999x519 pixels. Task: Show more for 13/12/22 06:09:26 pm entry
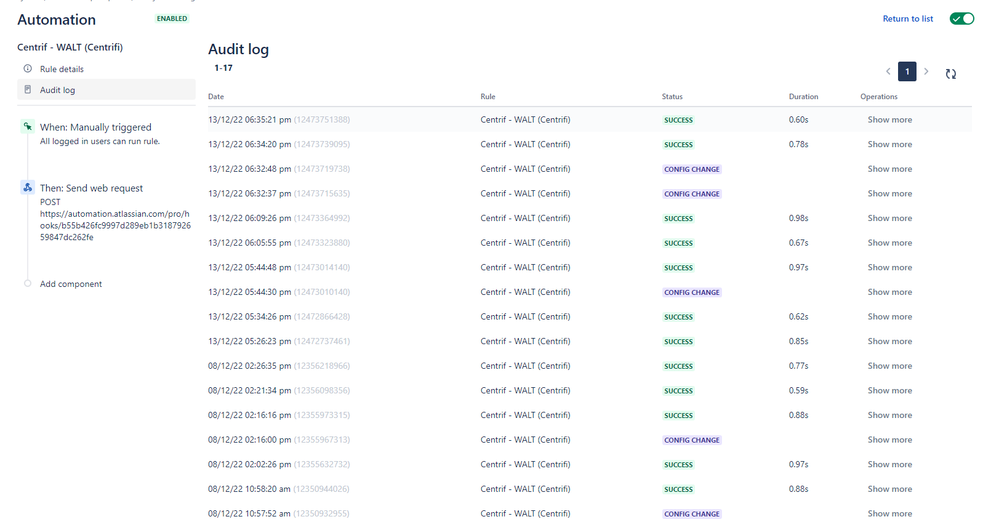(889, 218)
